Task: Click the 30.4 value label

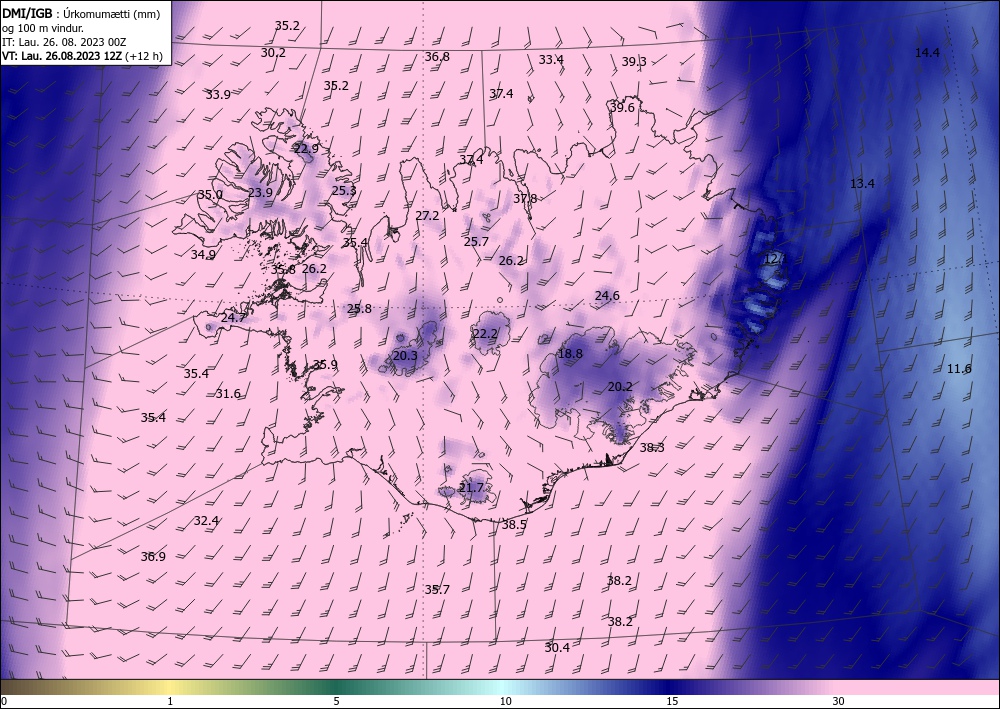Action: (557, 647)
